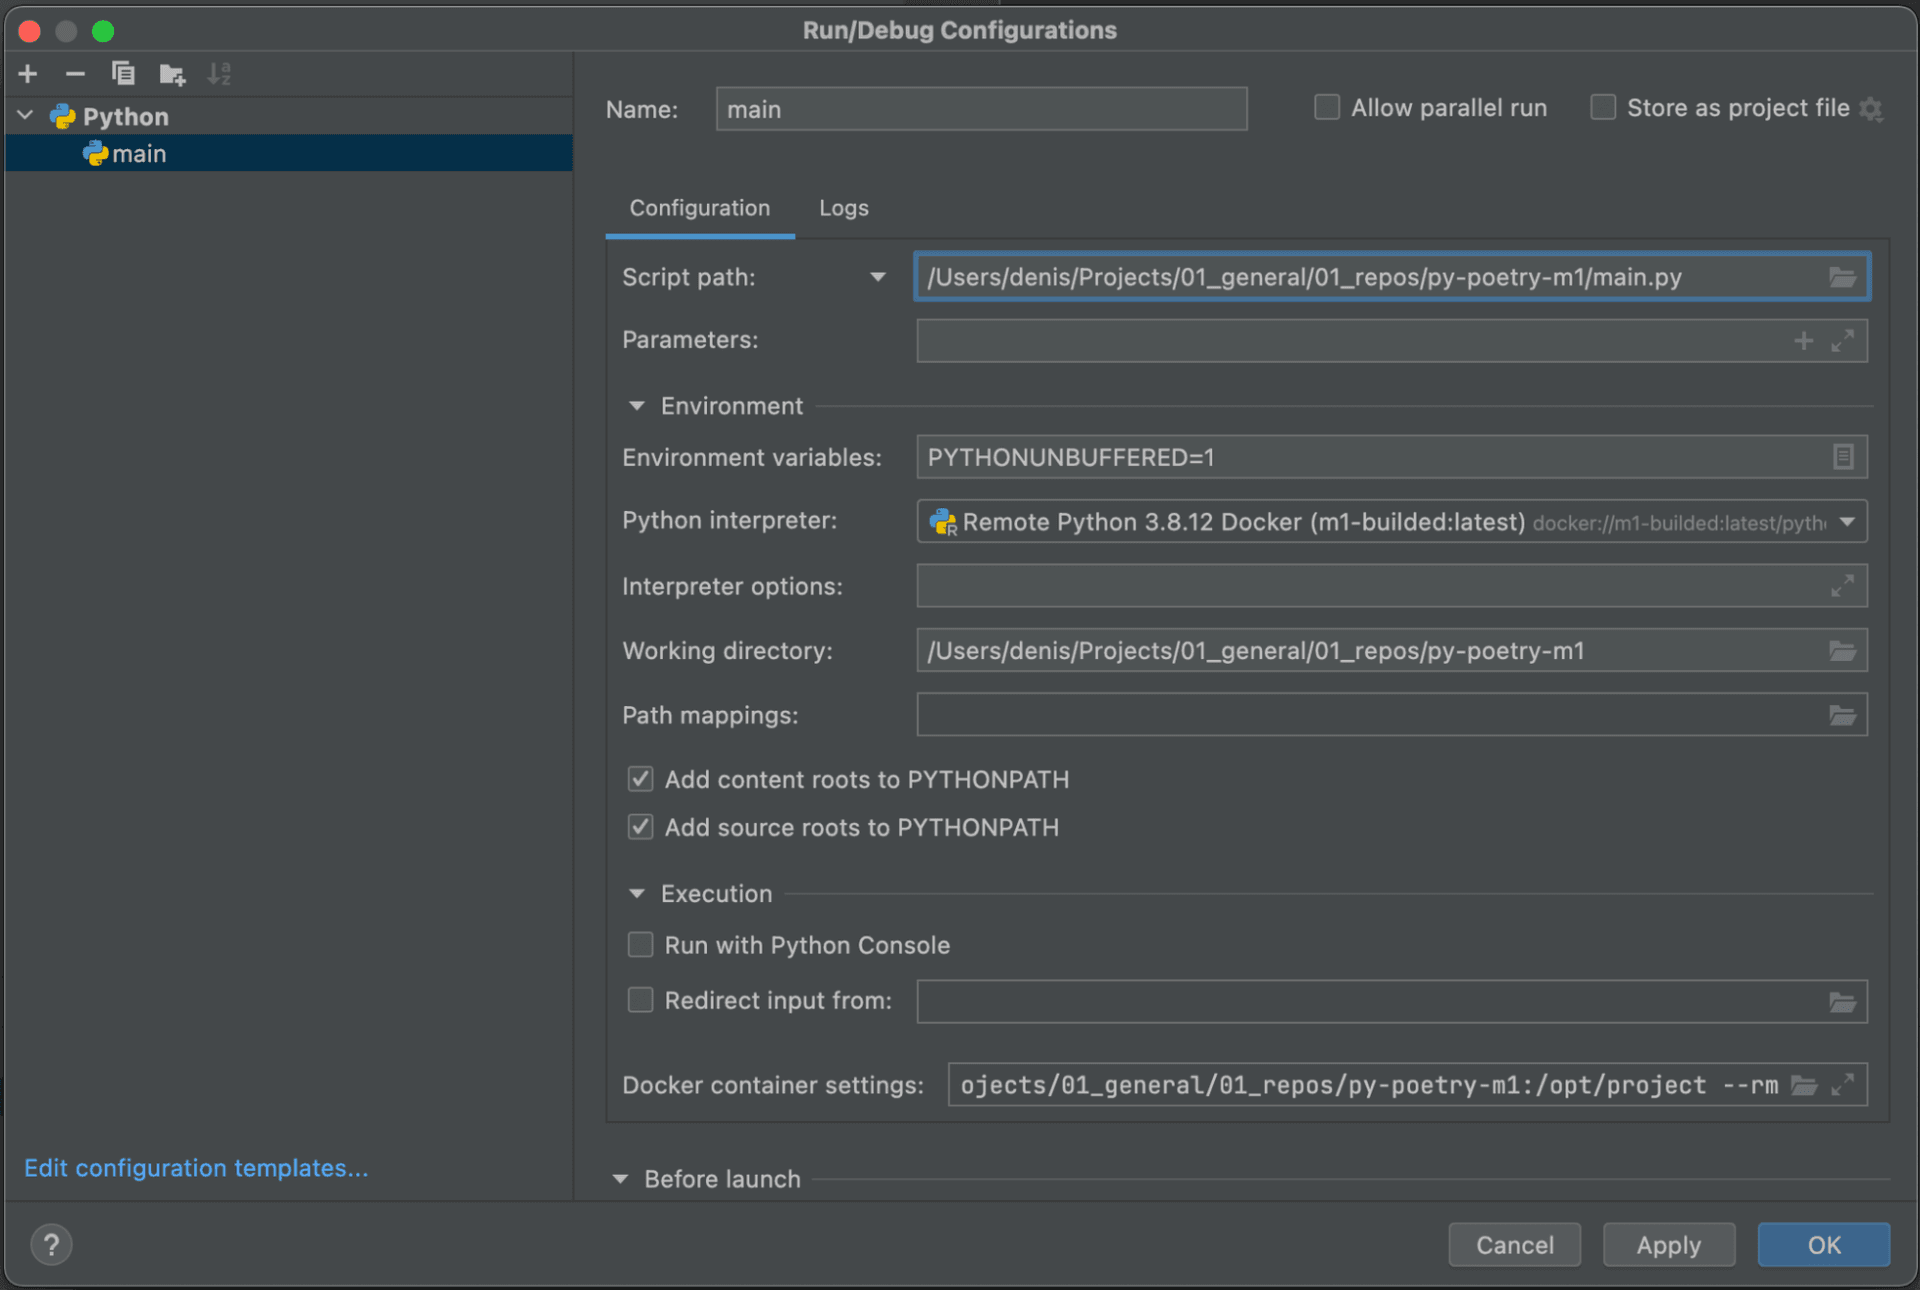Click the Apply button
The image size is (1920, 1291).
(1668, 1245)
